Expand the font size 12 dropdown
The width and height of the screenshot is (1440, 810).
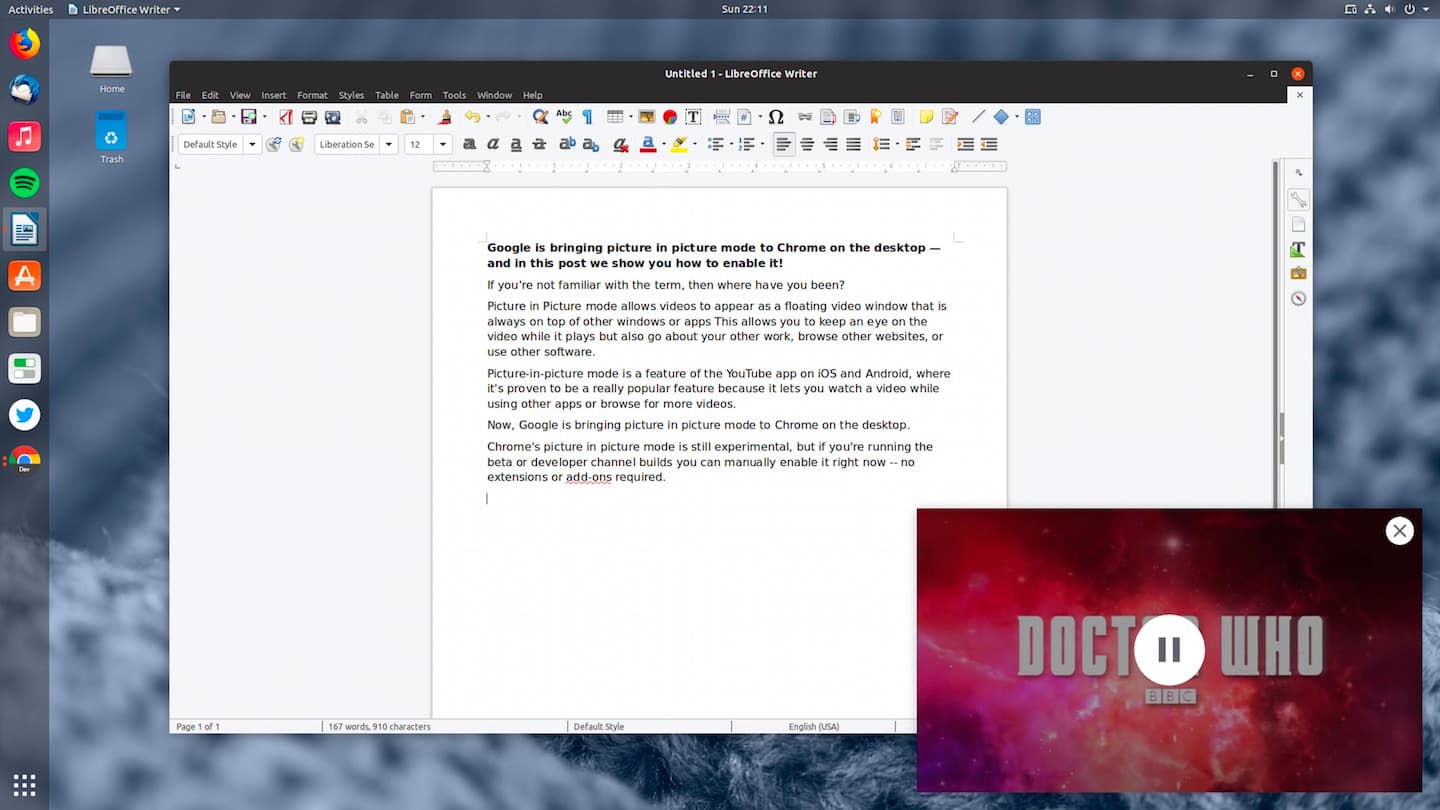coord(443,144)
